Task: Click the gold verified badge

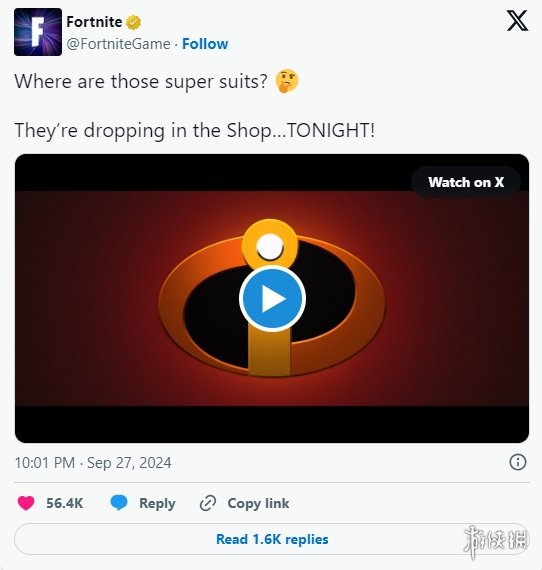Action: (133, 23)
